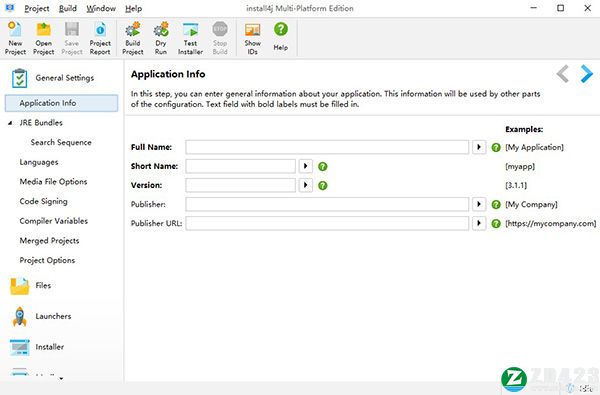Focus the Full Name text field

[327, 147]
